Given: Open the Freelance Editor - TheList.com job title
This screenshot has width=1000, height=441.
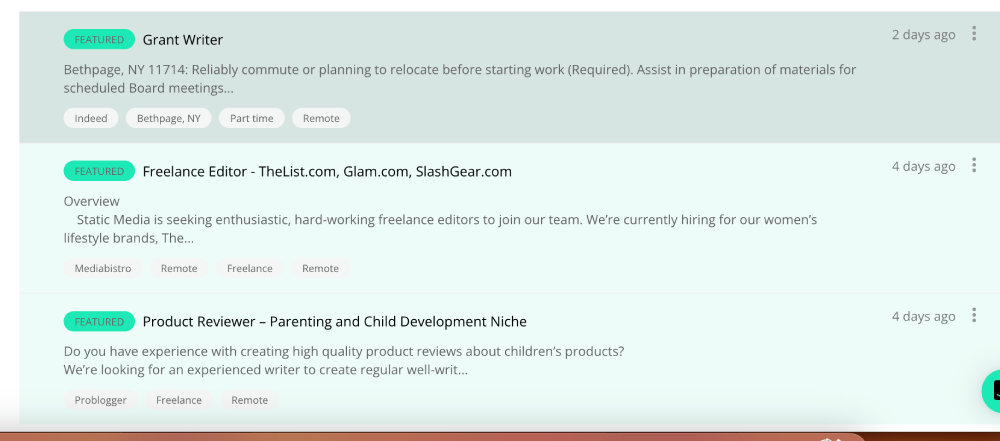Looking at the screenshot, I should coord(327,171).
